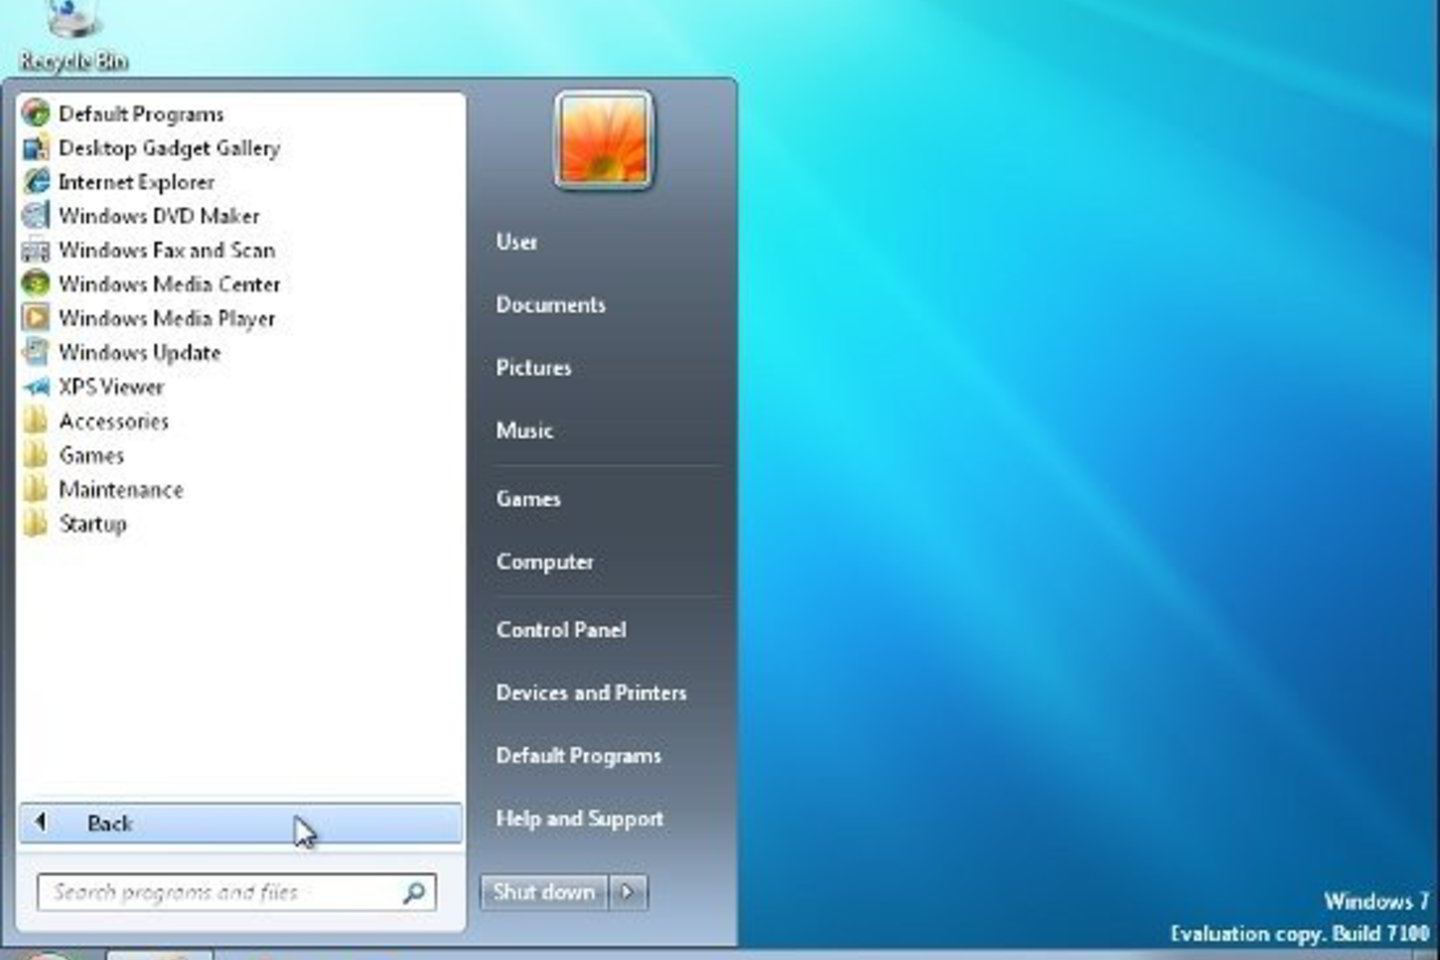The height and width of the screenshot is (960, 1440).
Task: Expand the Startup folder
Action: (75, 523)
